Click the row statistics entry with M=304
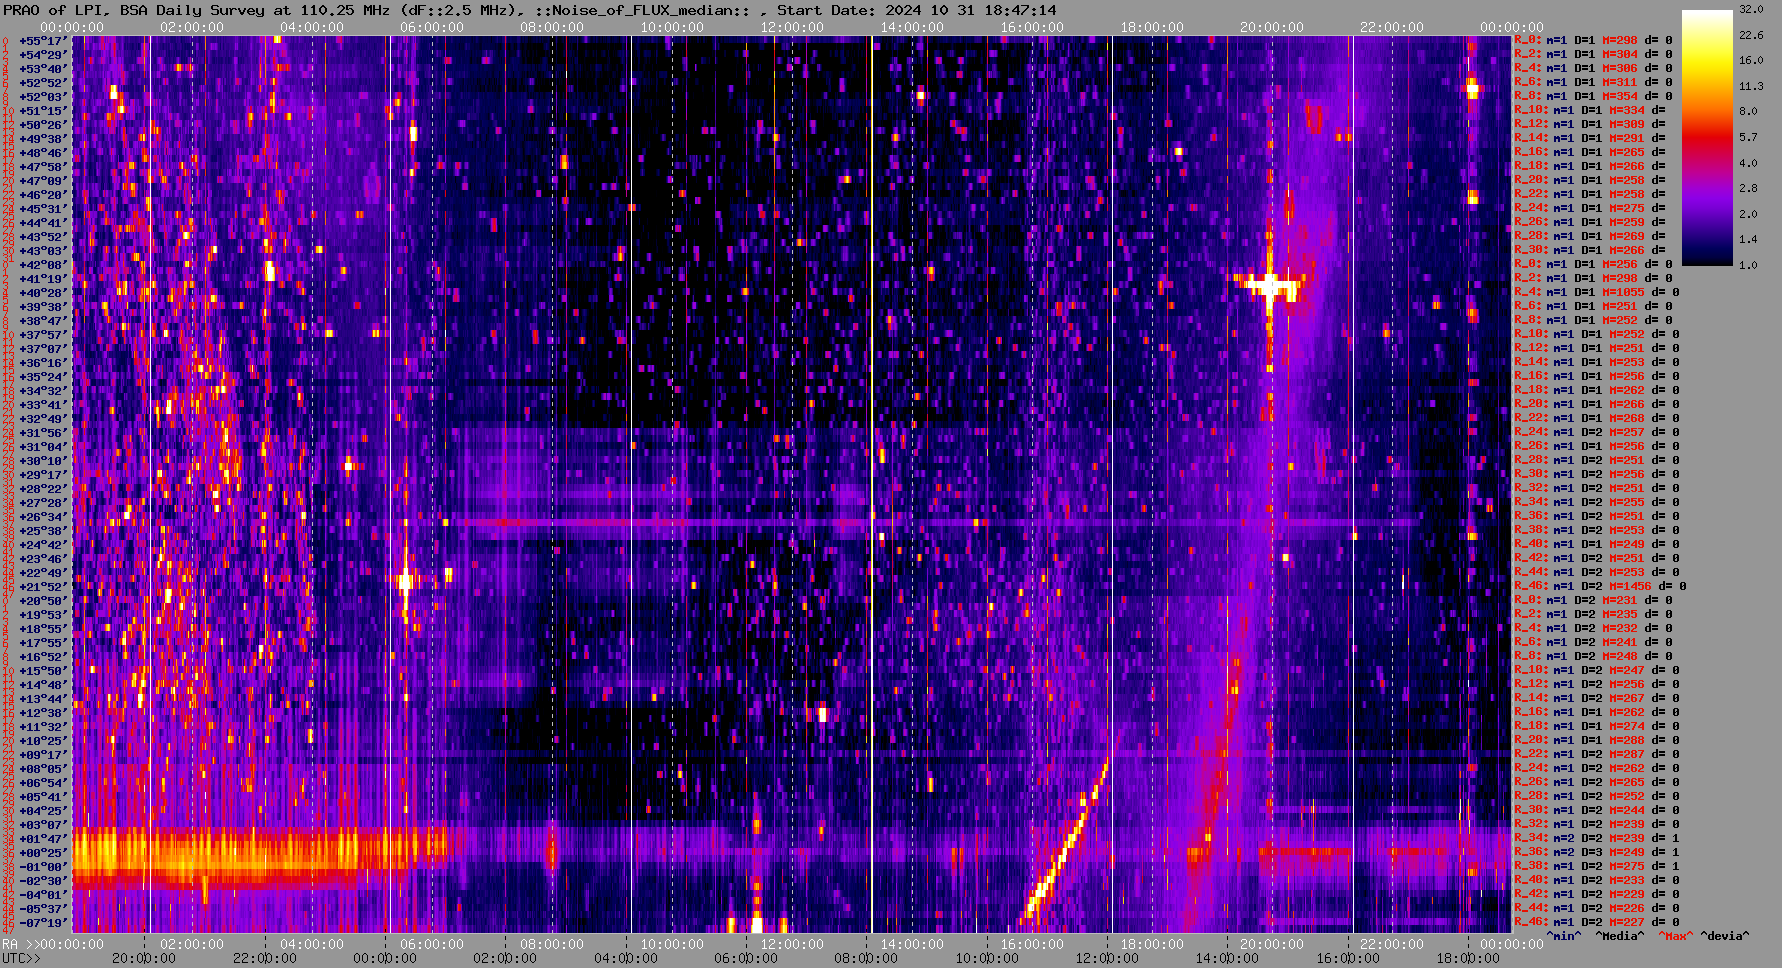 coord(1593,54)
